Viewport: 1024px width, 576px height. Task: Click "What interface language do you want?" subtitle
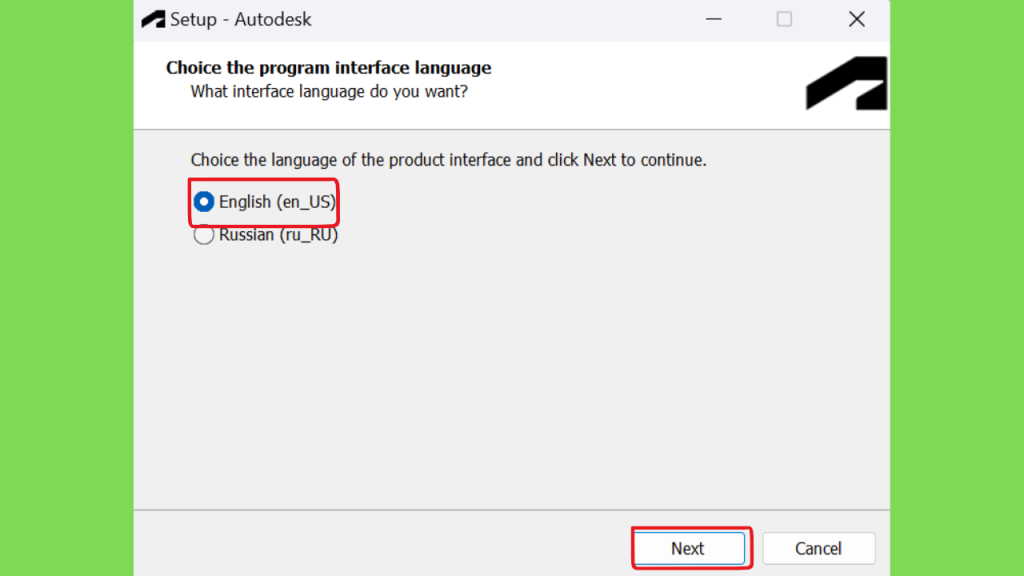tap(329, 91)
